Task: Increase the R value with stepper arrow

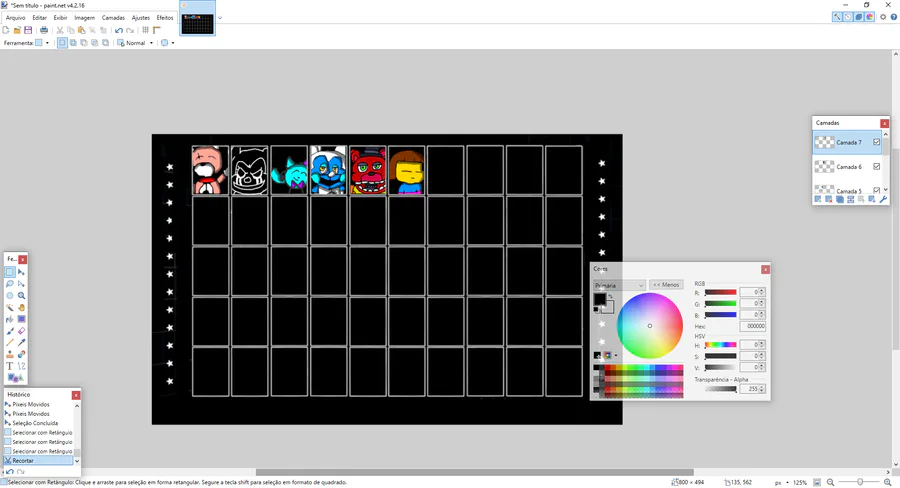Action: (x=762, y=291)
